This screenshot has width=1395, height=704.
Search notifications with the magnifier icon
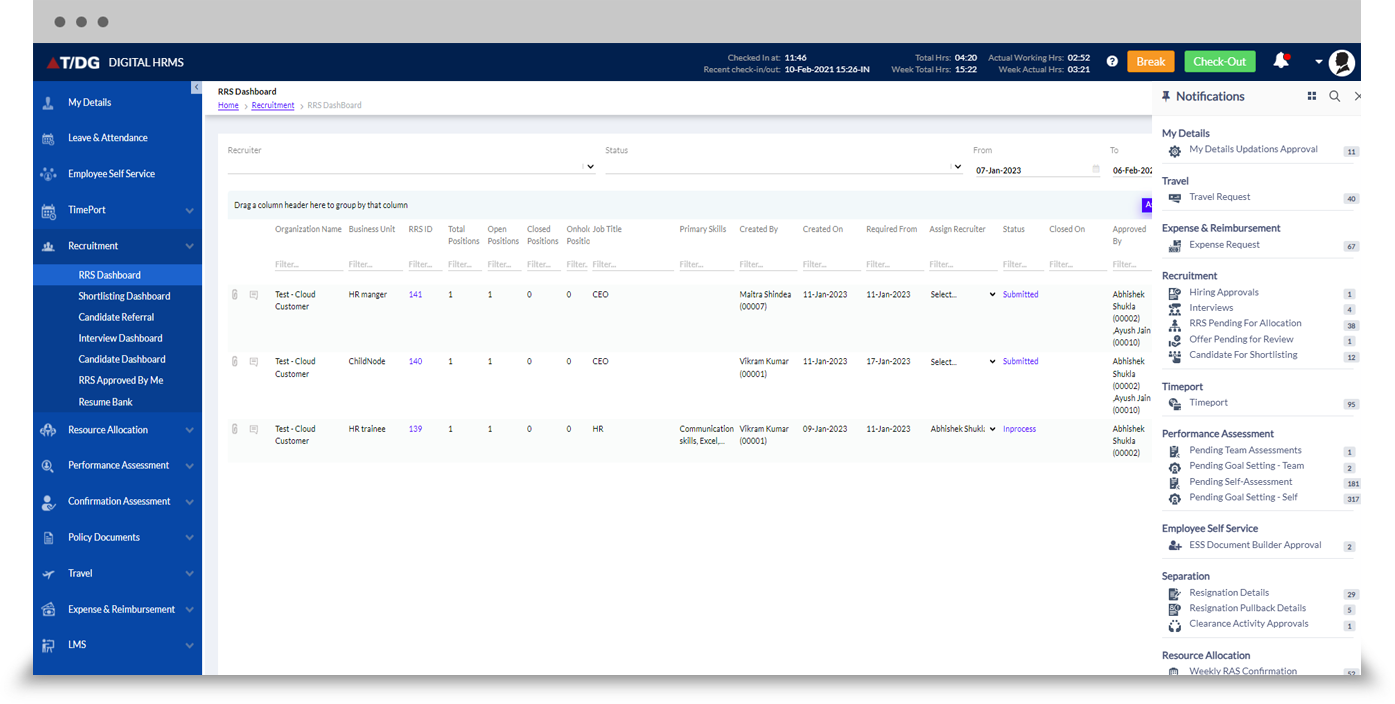1335,96
